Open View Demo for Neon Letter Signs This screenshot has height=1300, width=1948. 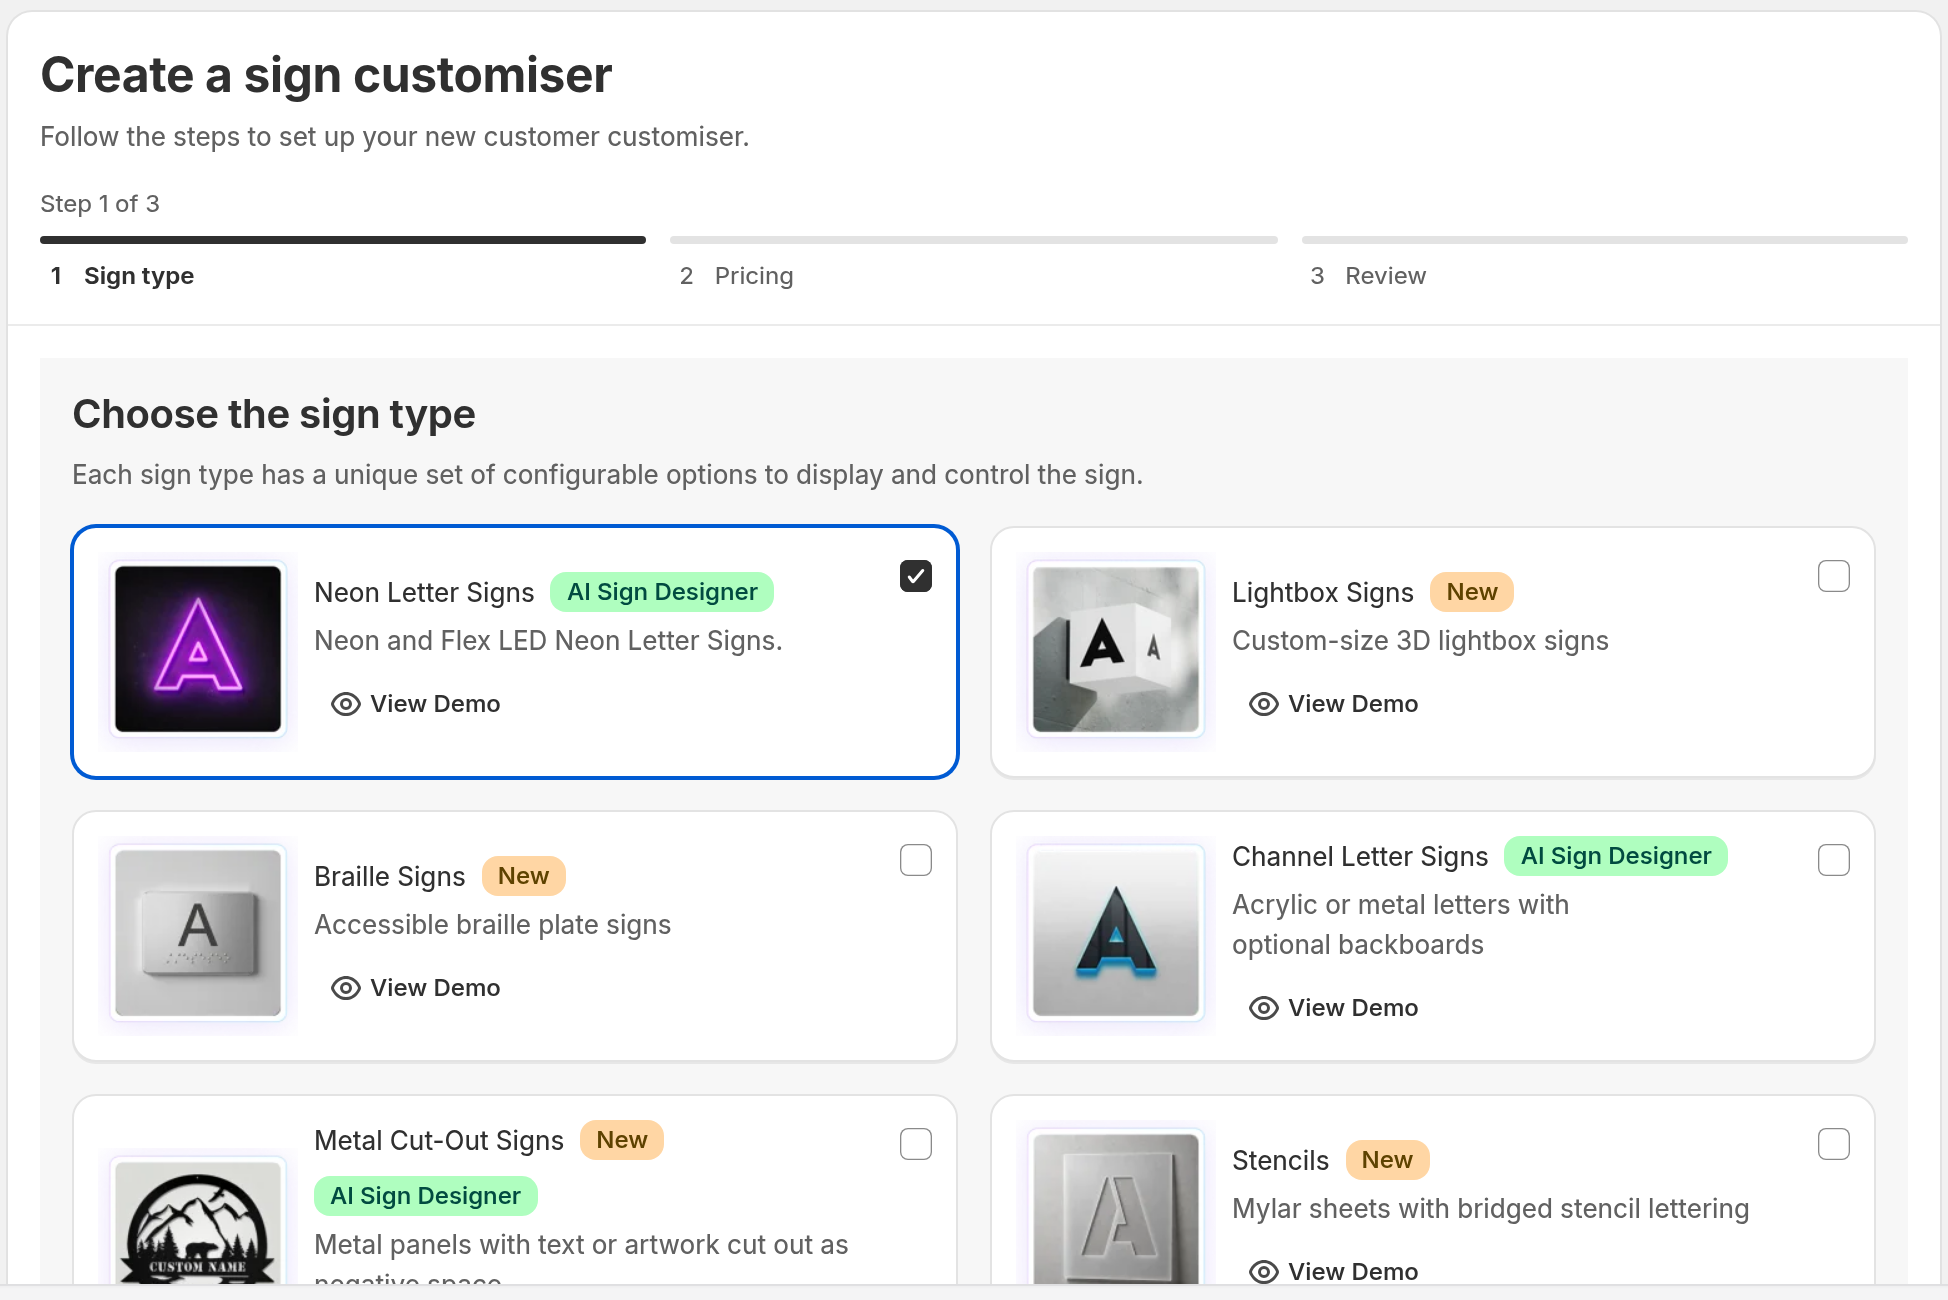[416, 704]
